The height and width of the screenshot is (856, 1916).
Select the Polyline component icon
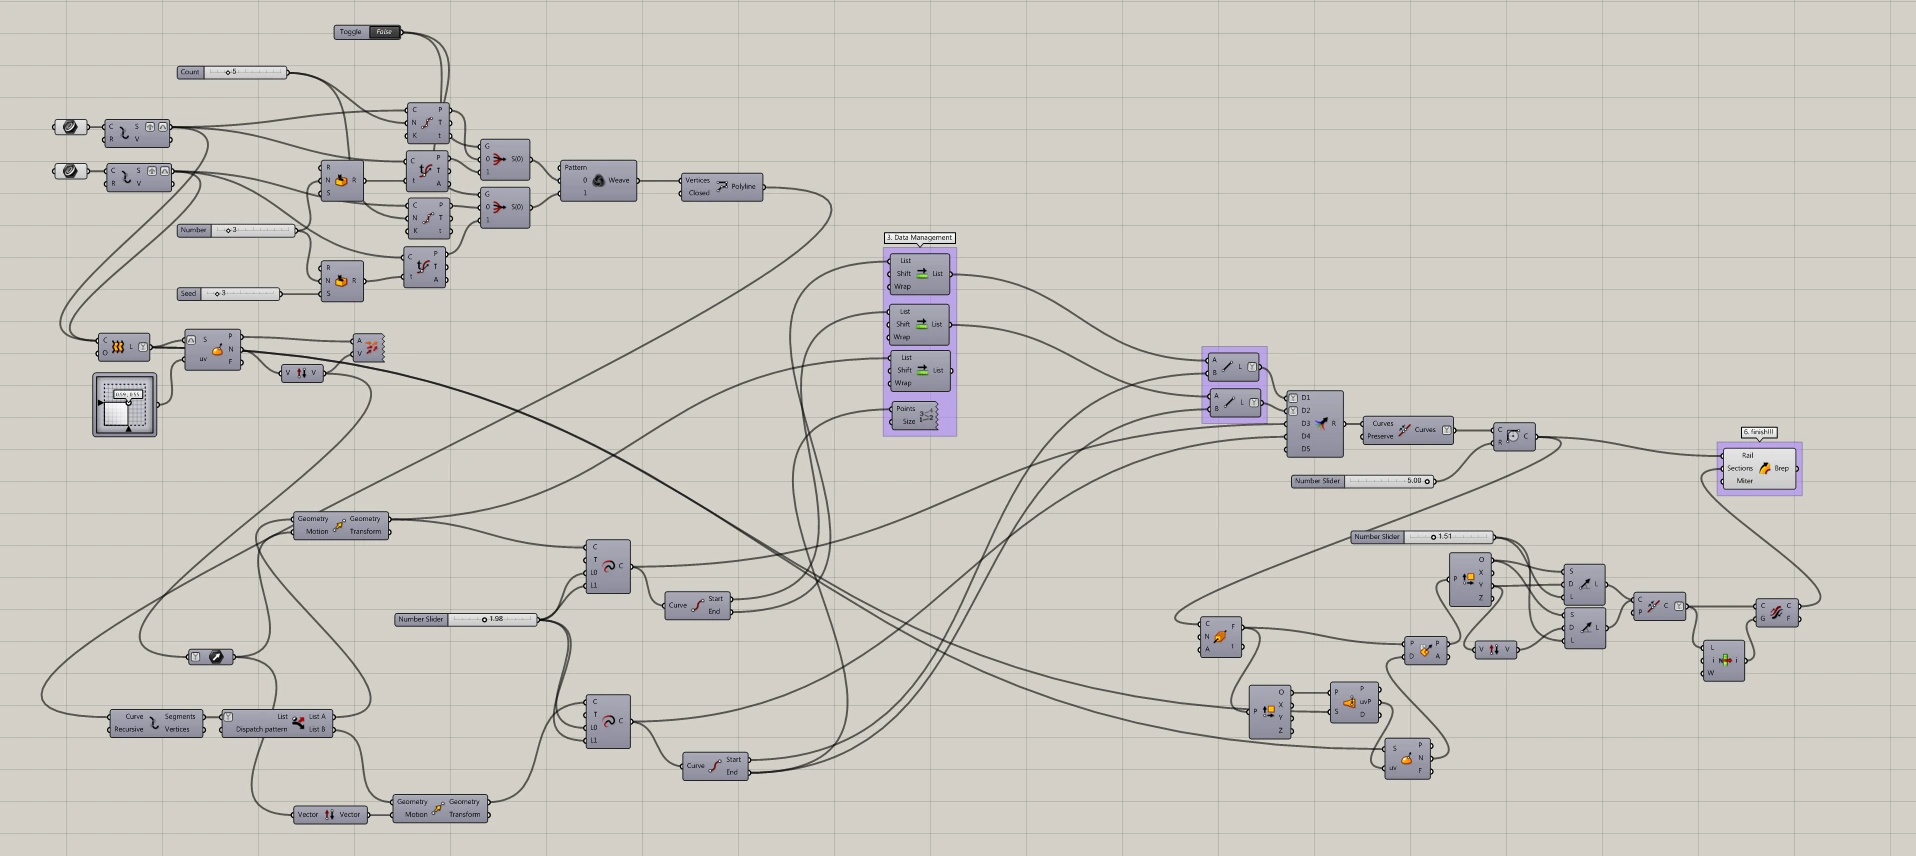722,186
